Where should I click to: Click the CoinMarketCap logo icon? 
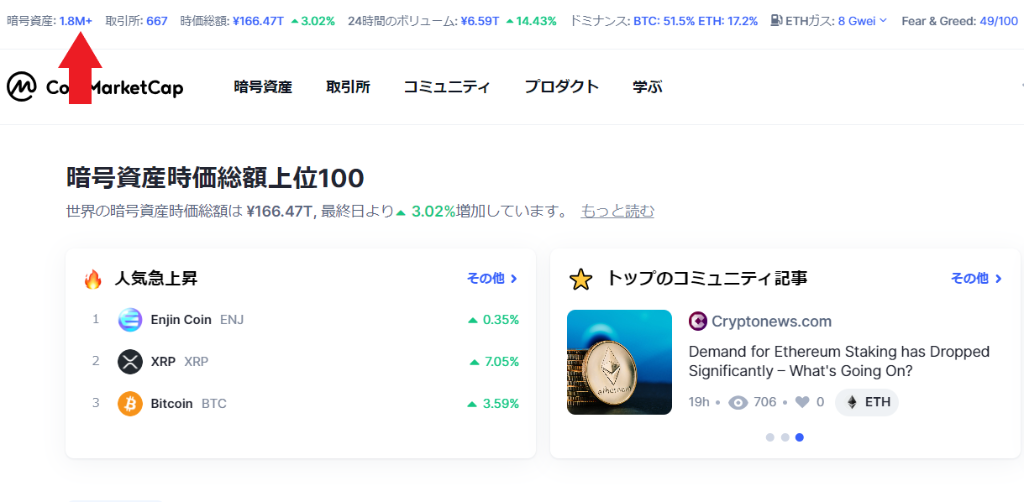[x=21, y=87]
